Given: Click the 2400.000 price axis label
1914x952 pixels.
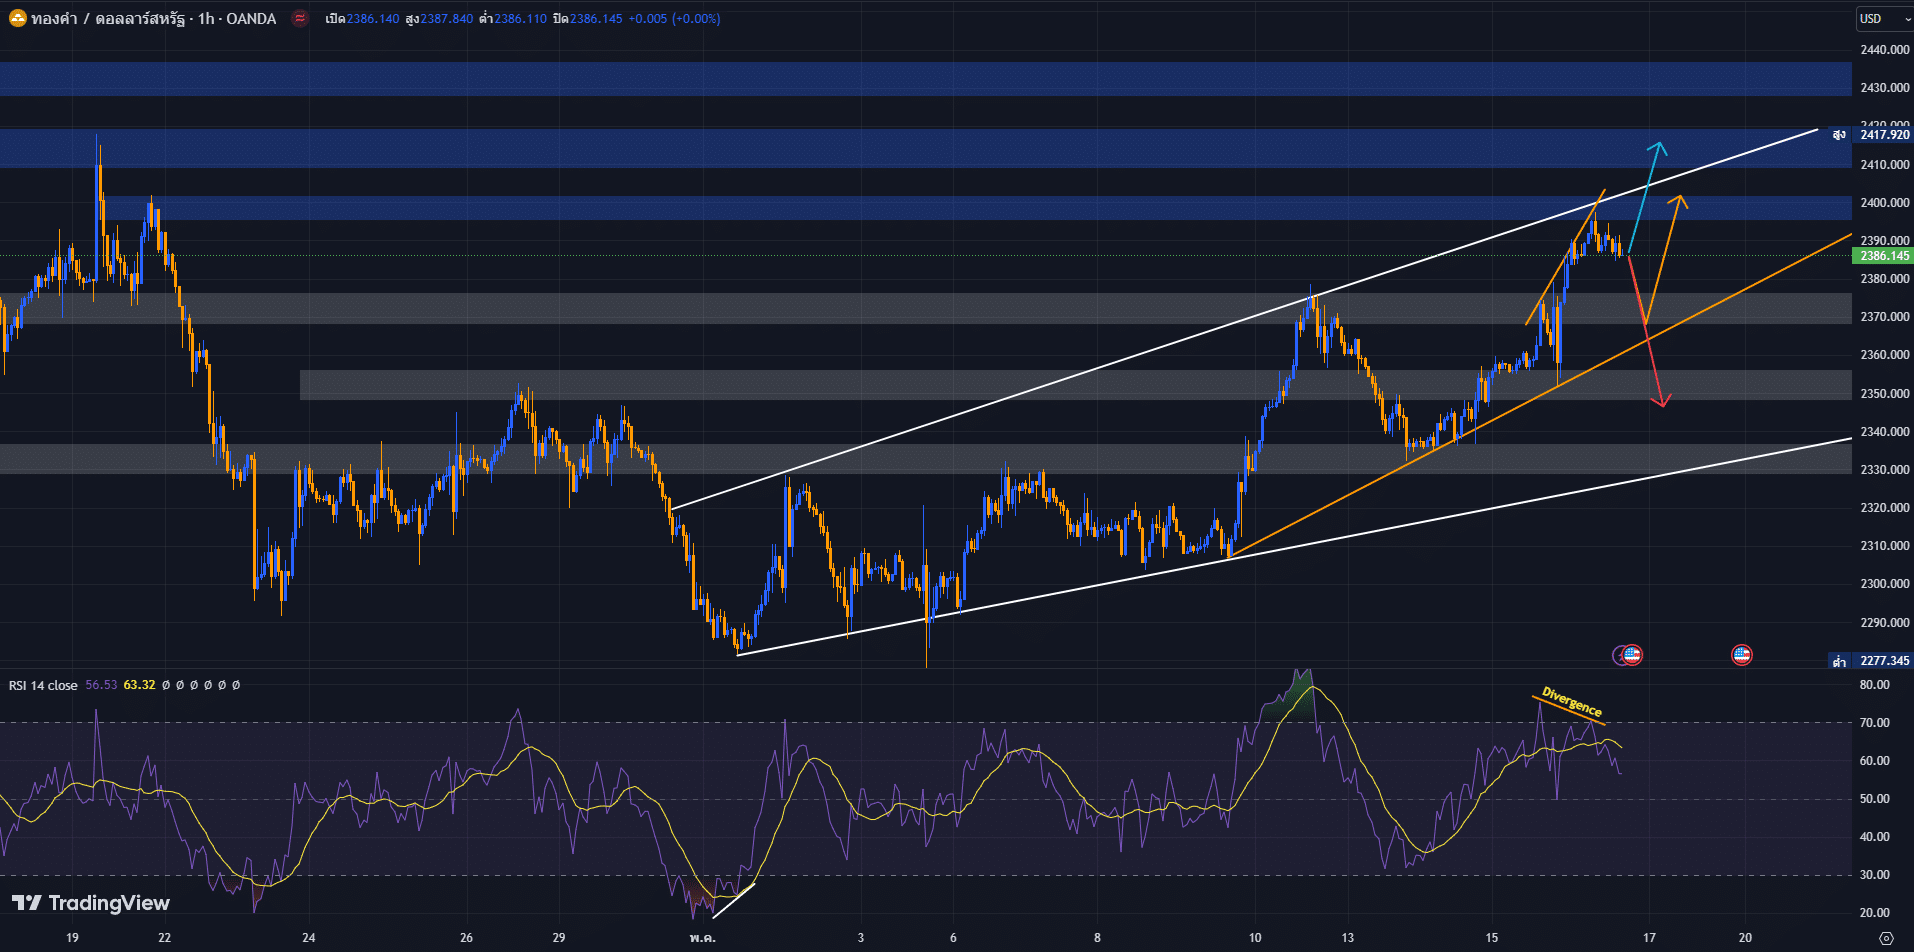Looking at the screenshot, I should click(1885, 202).
